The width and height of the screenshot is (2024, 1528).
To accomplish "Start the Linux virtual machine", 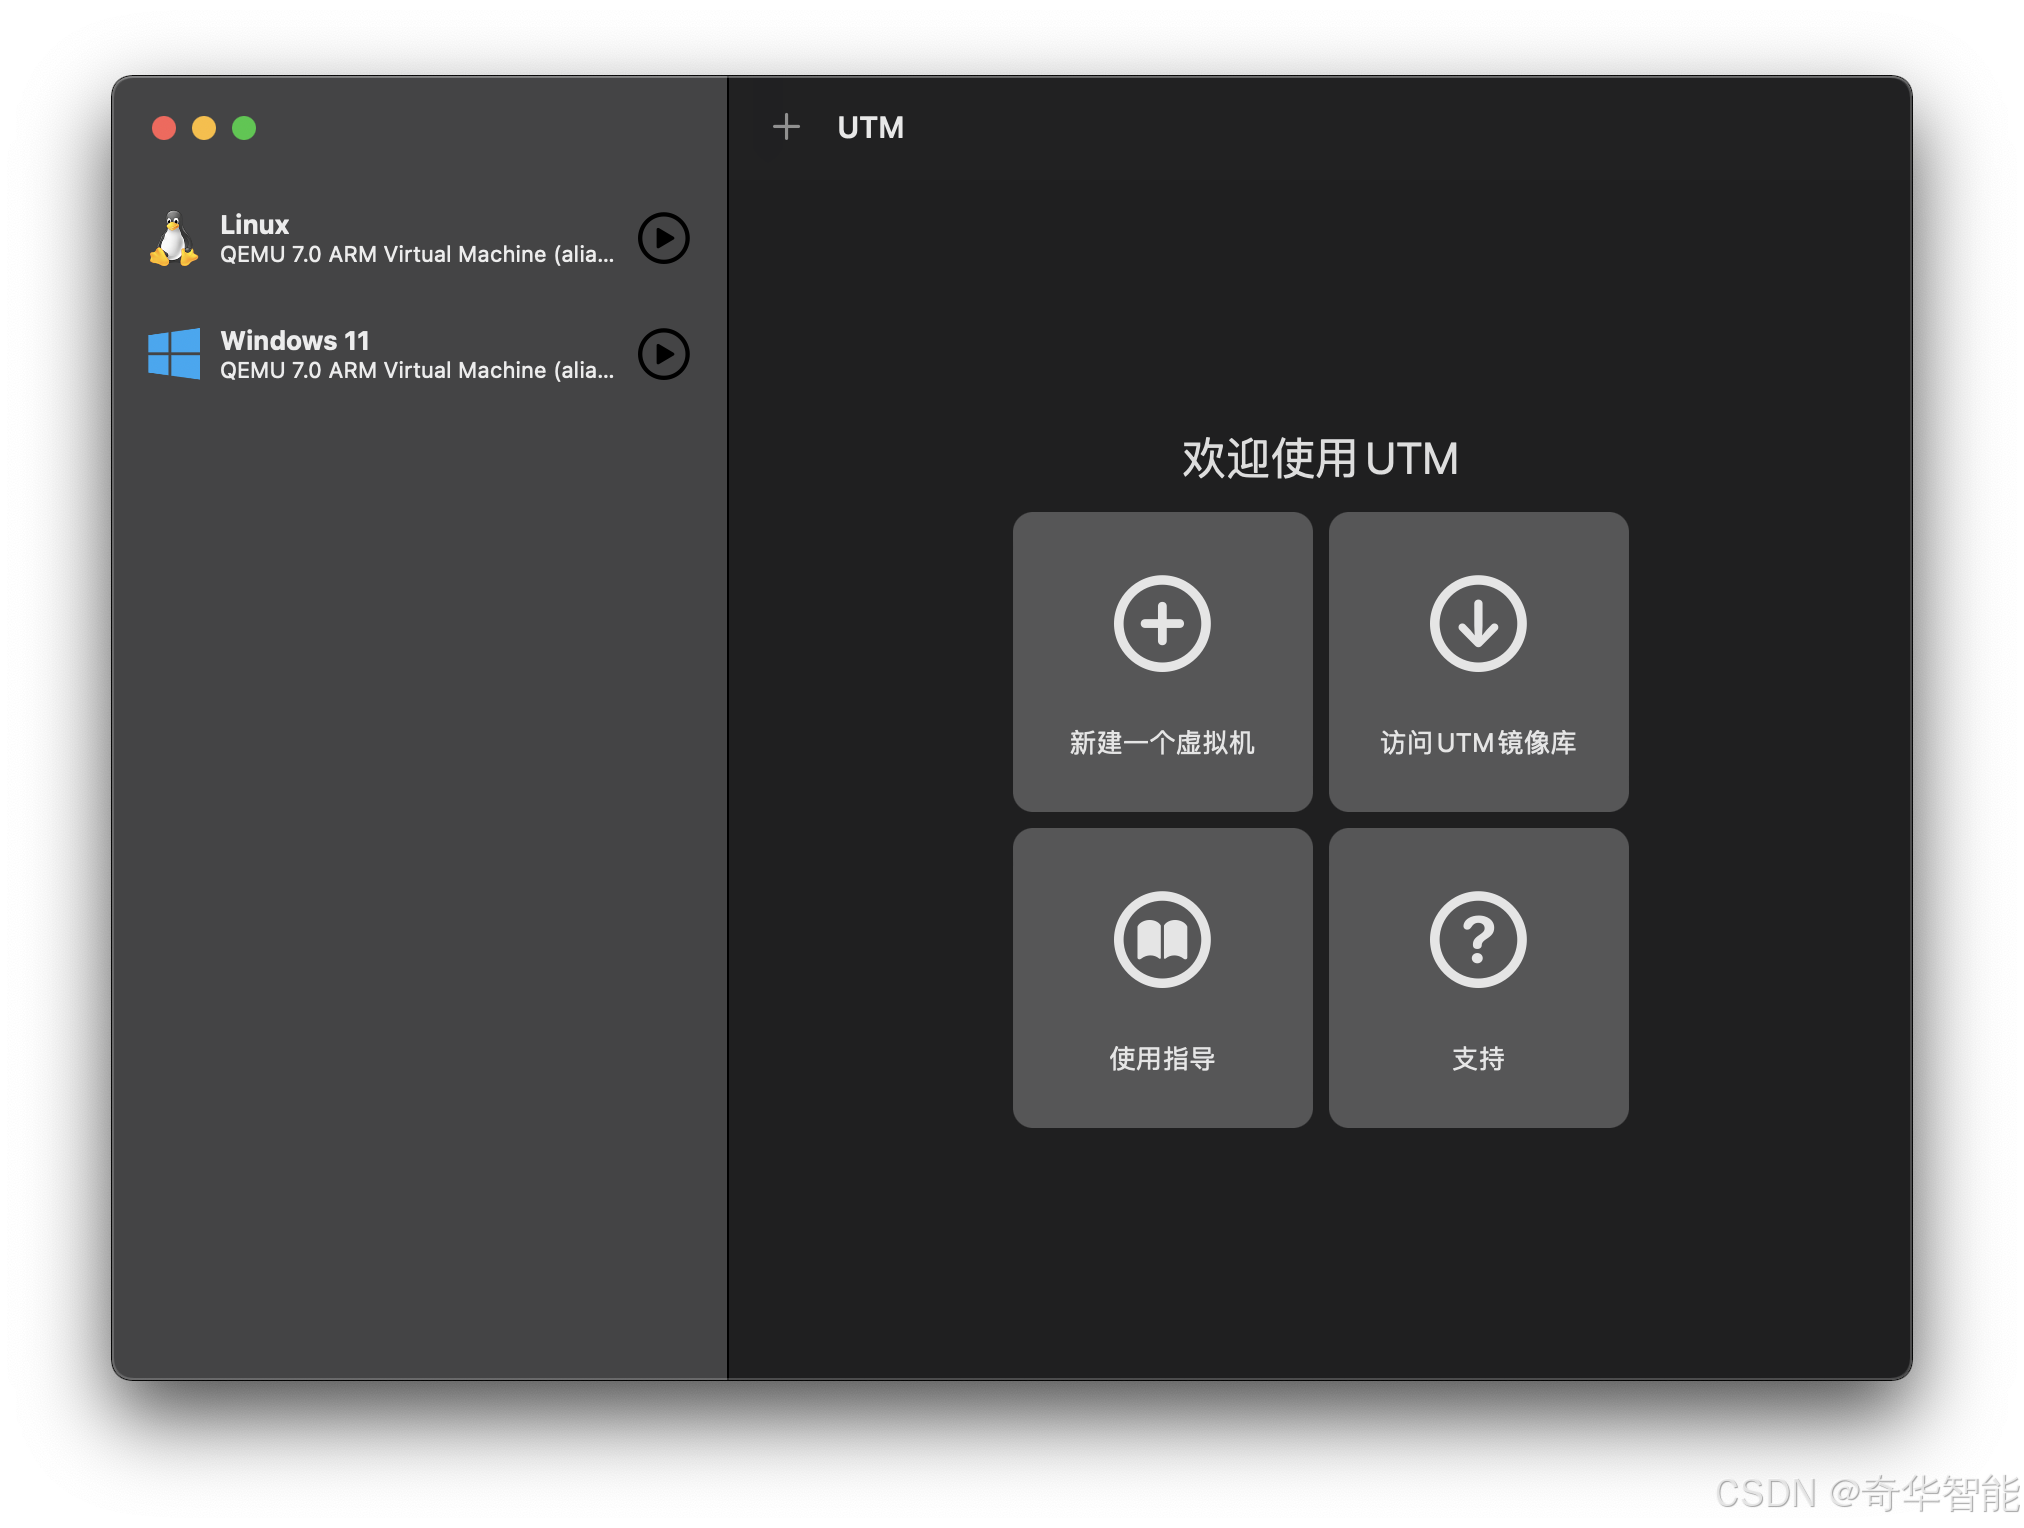I will pyautogui.click(x=664, y=238).
